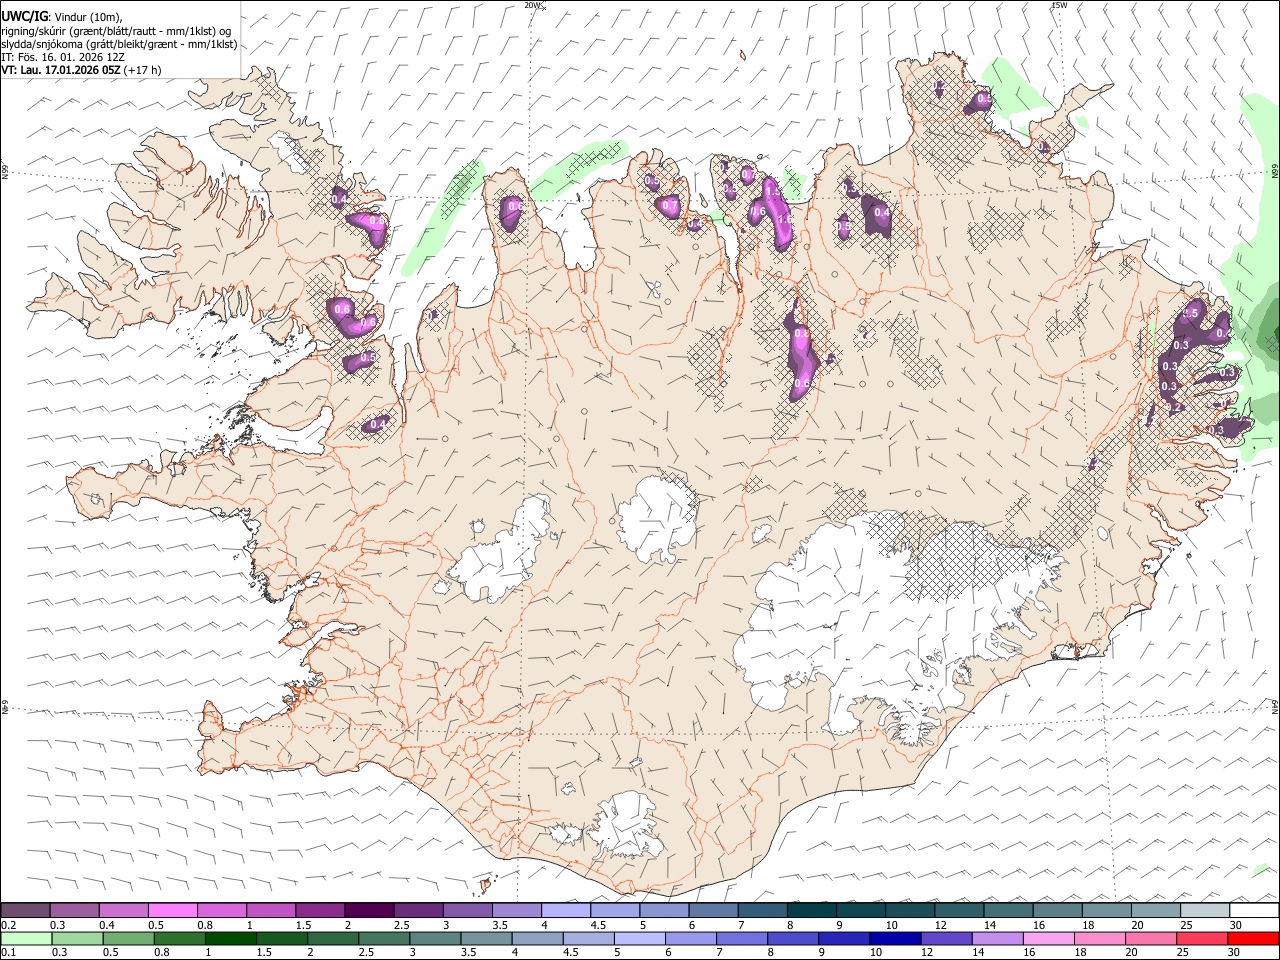Click the 'slydda/snjókoma (grátt/bleikt/grænt - mm/1klst)' header line
Screen dimensions: 1280x960
click(119, 44)
